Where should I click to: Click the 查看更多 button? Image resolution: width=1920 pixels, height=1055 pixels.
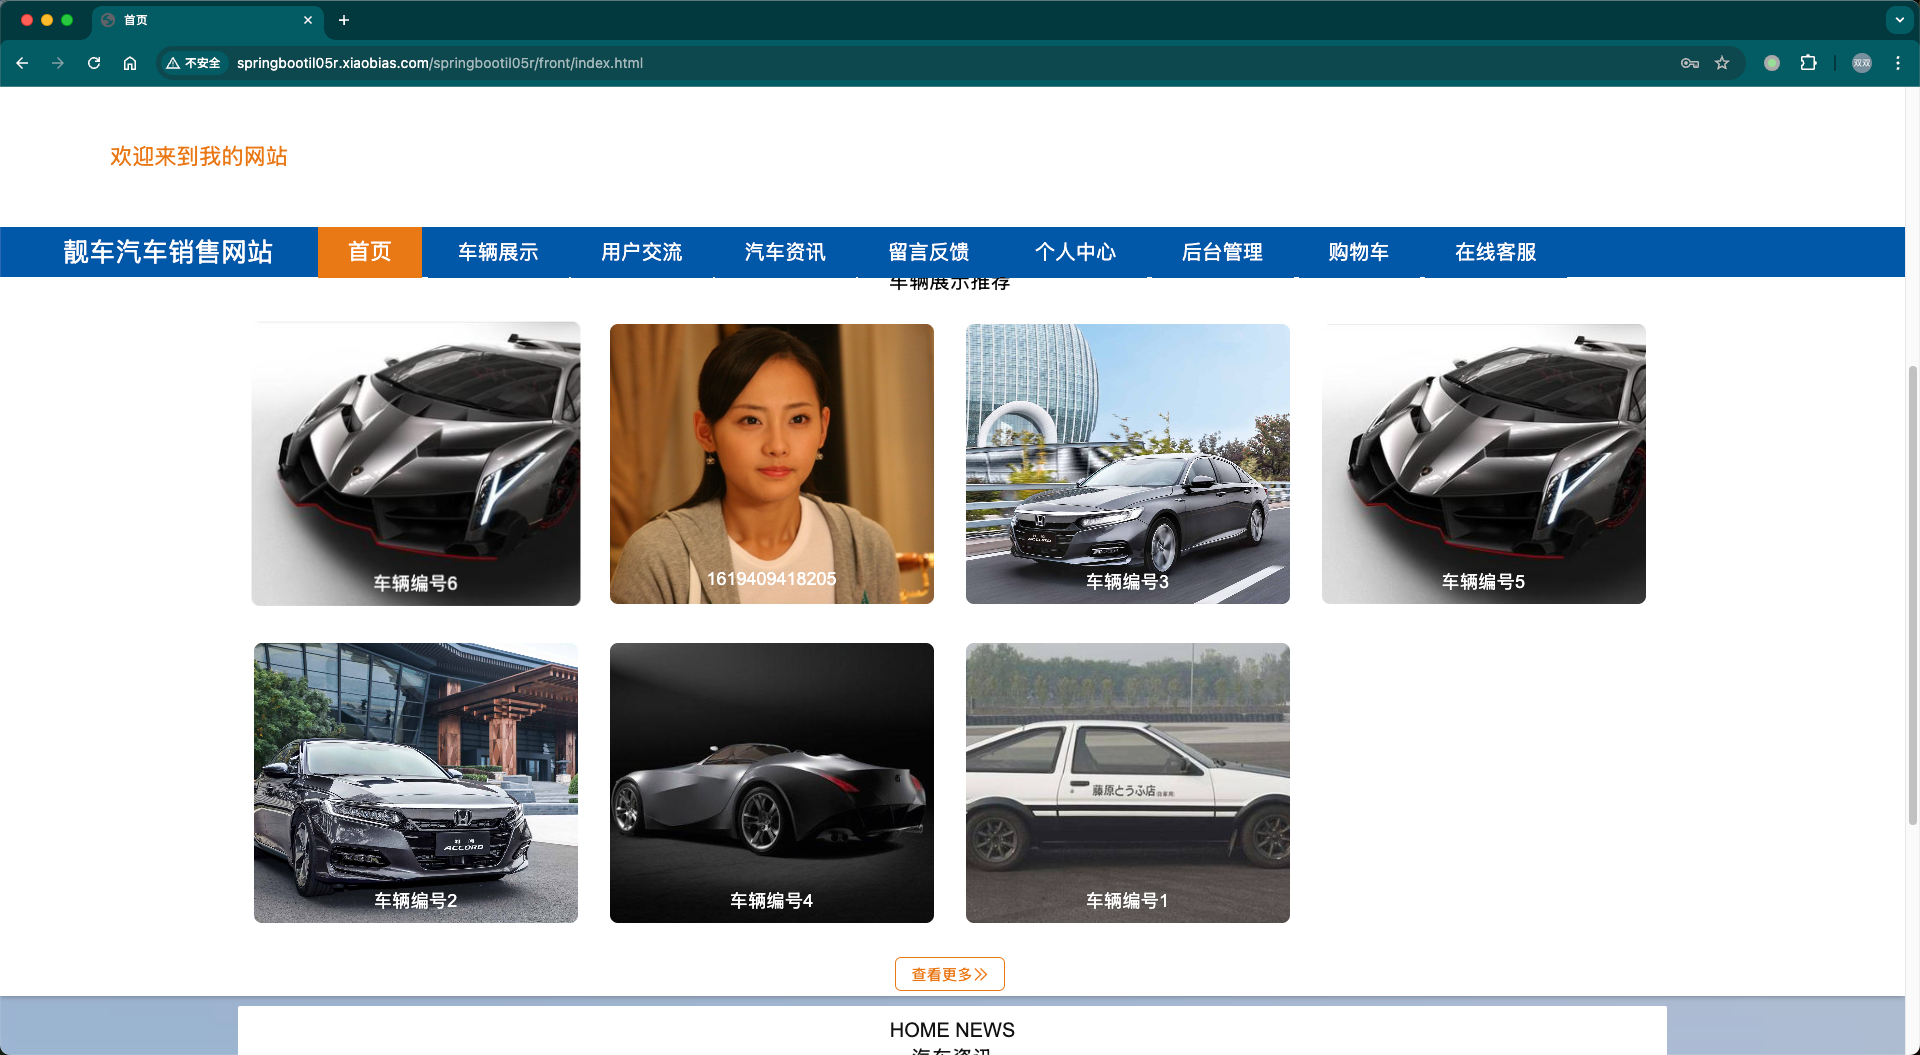tap(950, 974)
